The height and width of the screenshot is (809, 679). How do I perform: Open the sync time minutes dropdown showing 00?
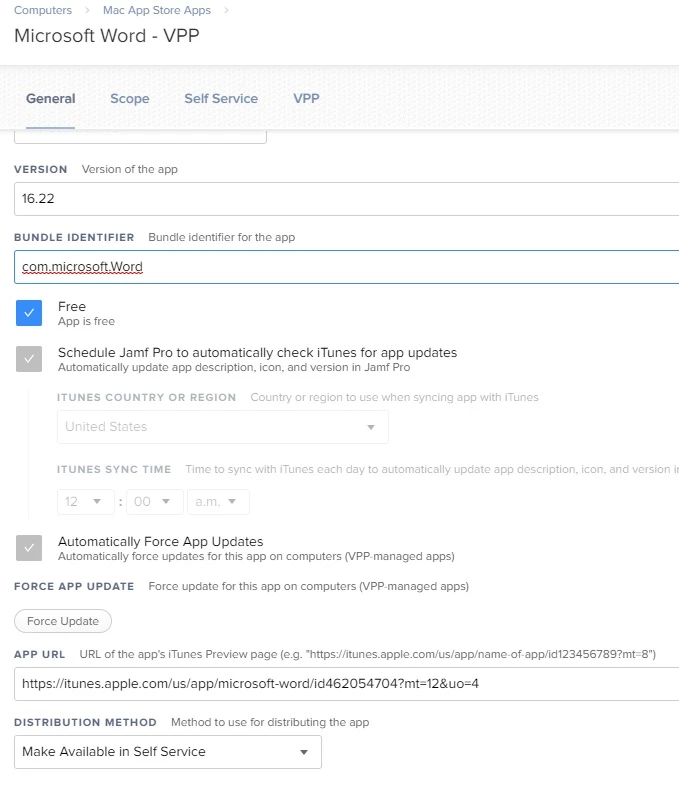click(x=155, y=501)
